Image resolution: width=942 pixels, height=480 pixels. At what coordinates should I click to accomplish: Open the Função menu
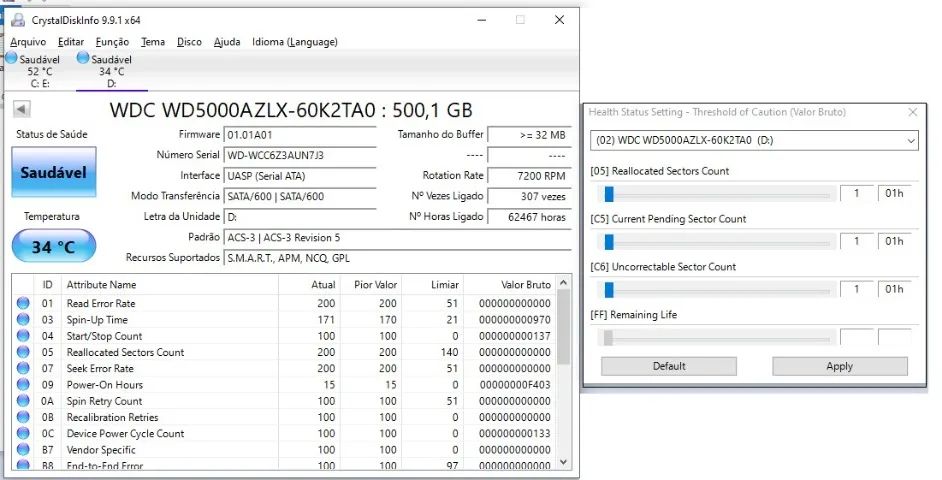pyautogui.click(x=112, y=41)
